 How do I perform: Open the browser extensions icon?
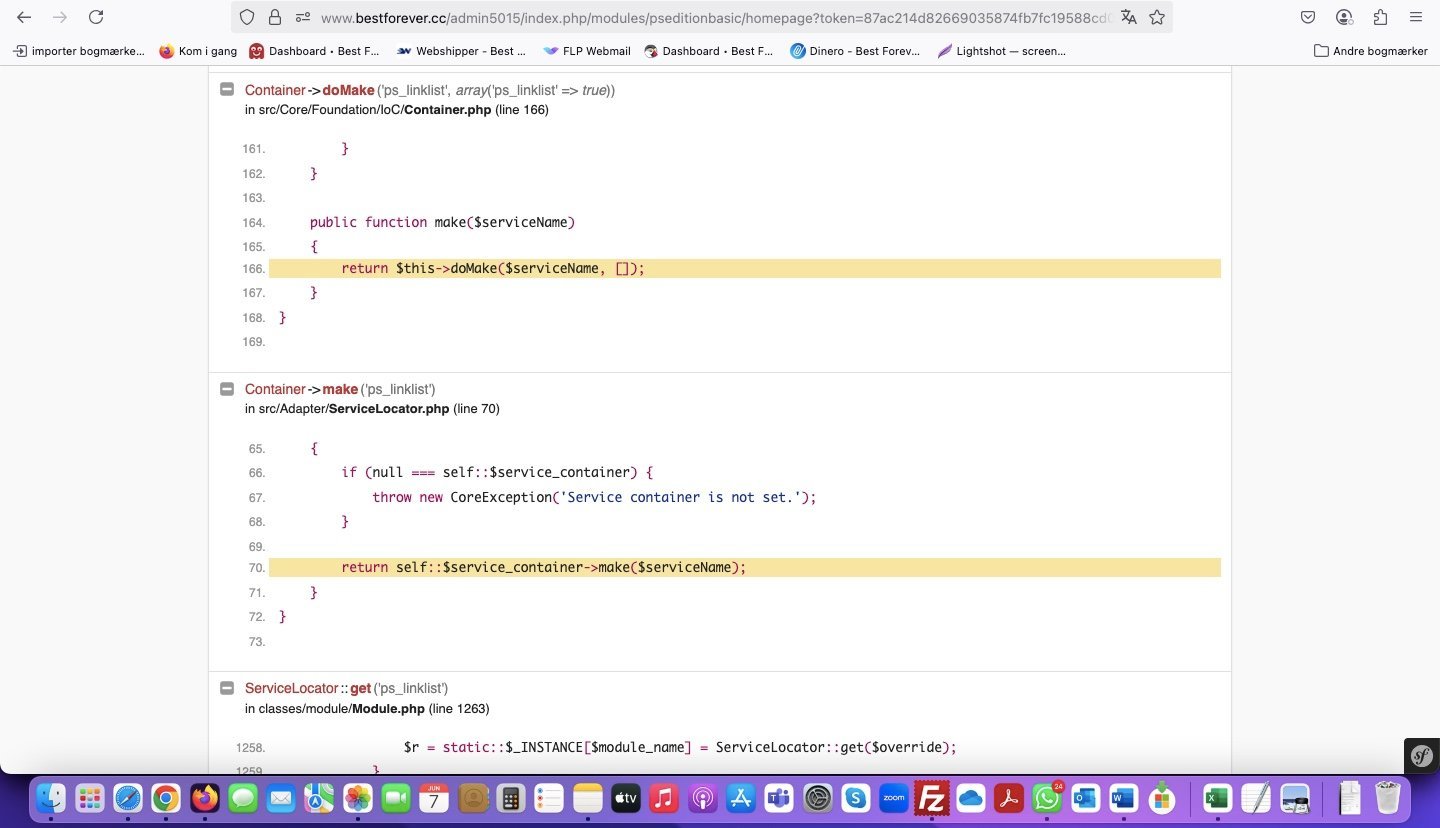point(1380,17)
